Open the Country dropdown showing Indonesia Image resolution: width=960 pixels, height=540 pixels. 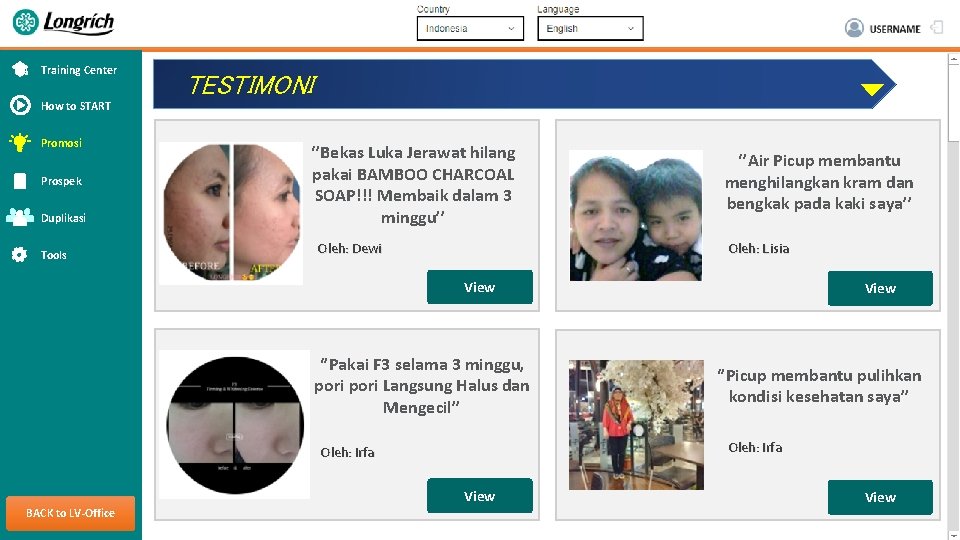[x=470, y=29]
